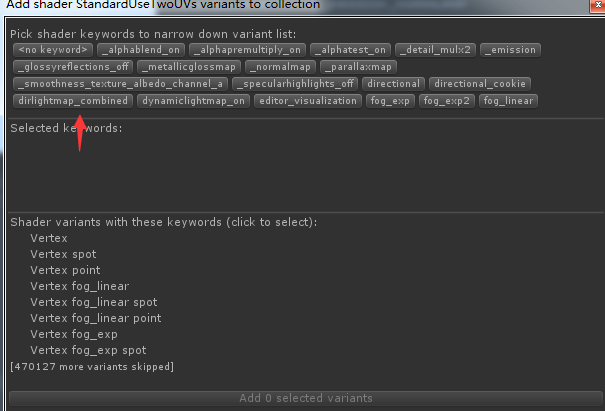Close the shader variants dialog
605x411 pixels.
598,5
